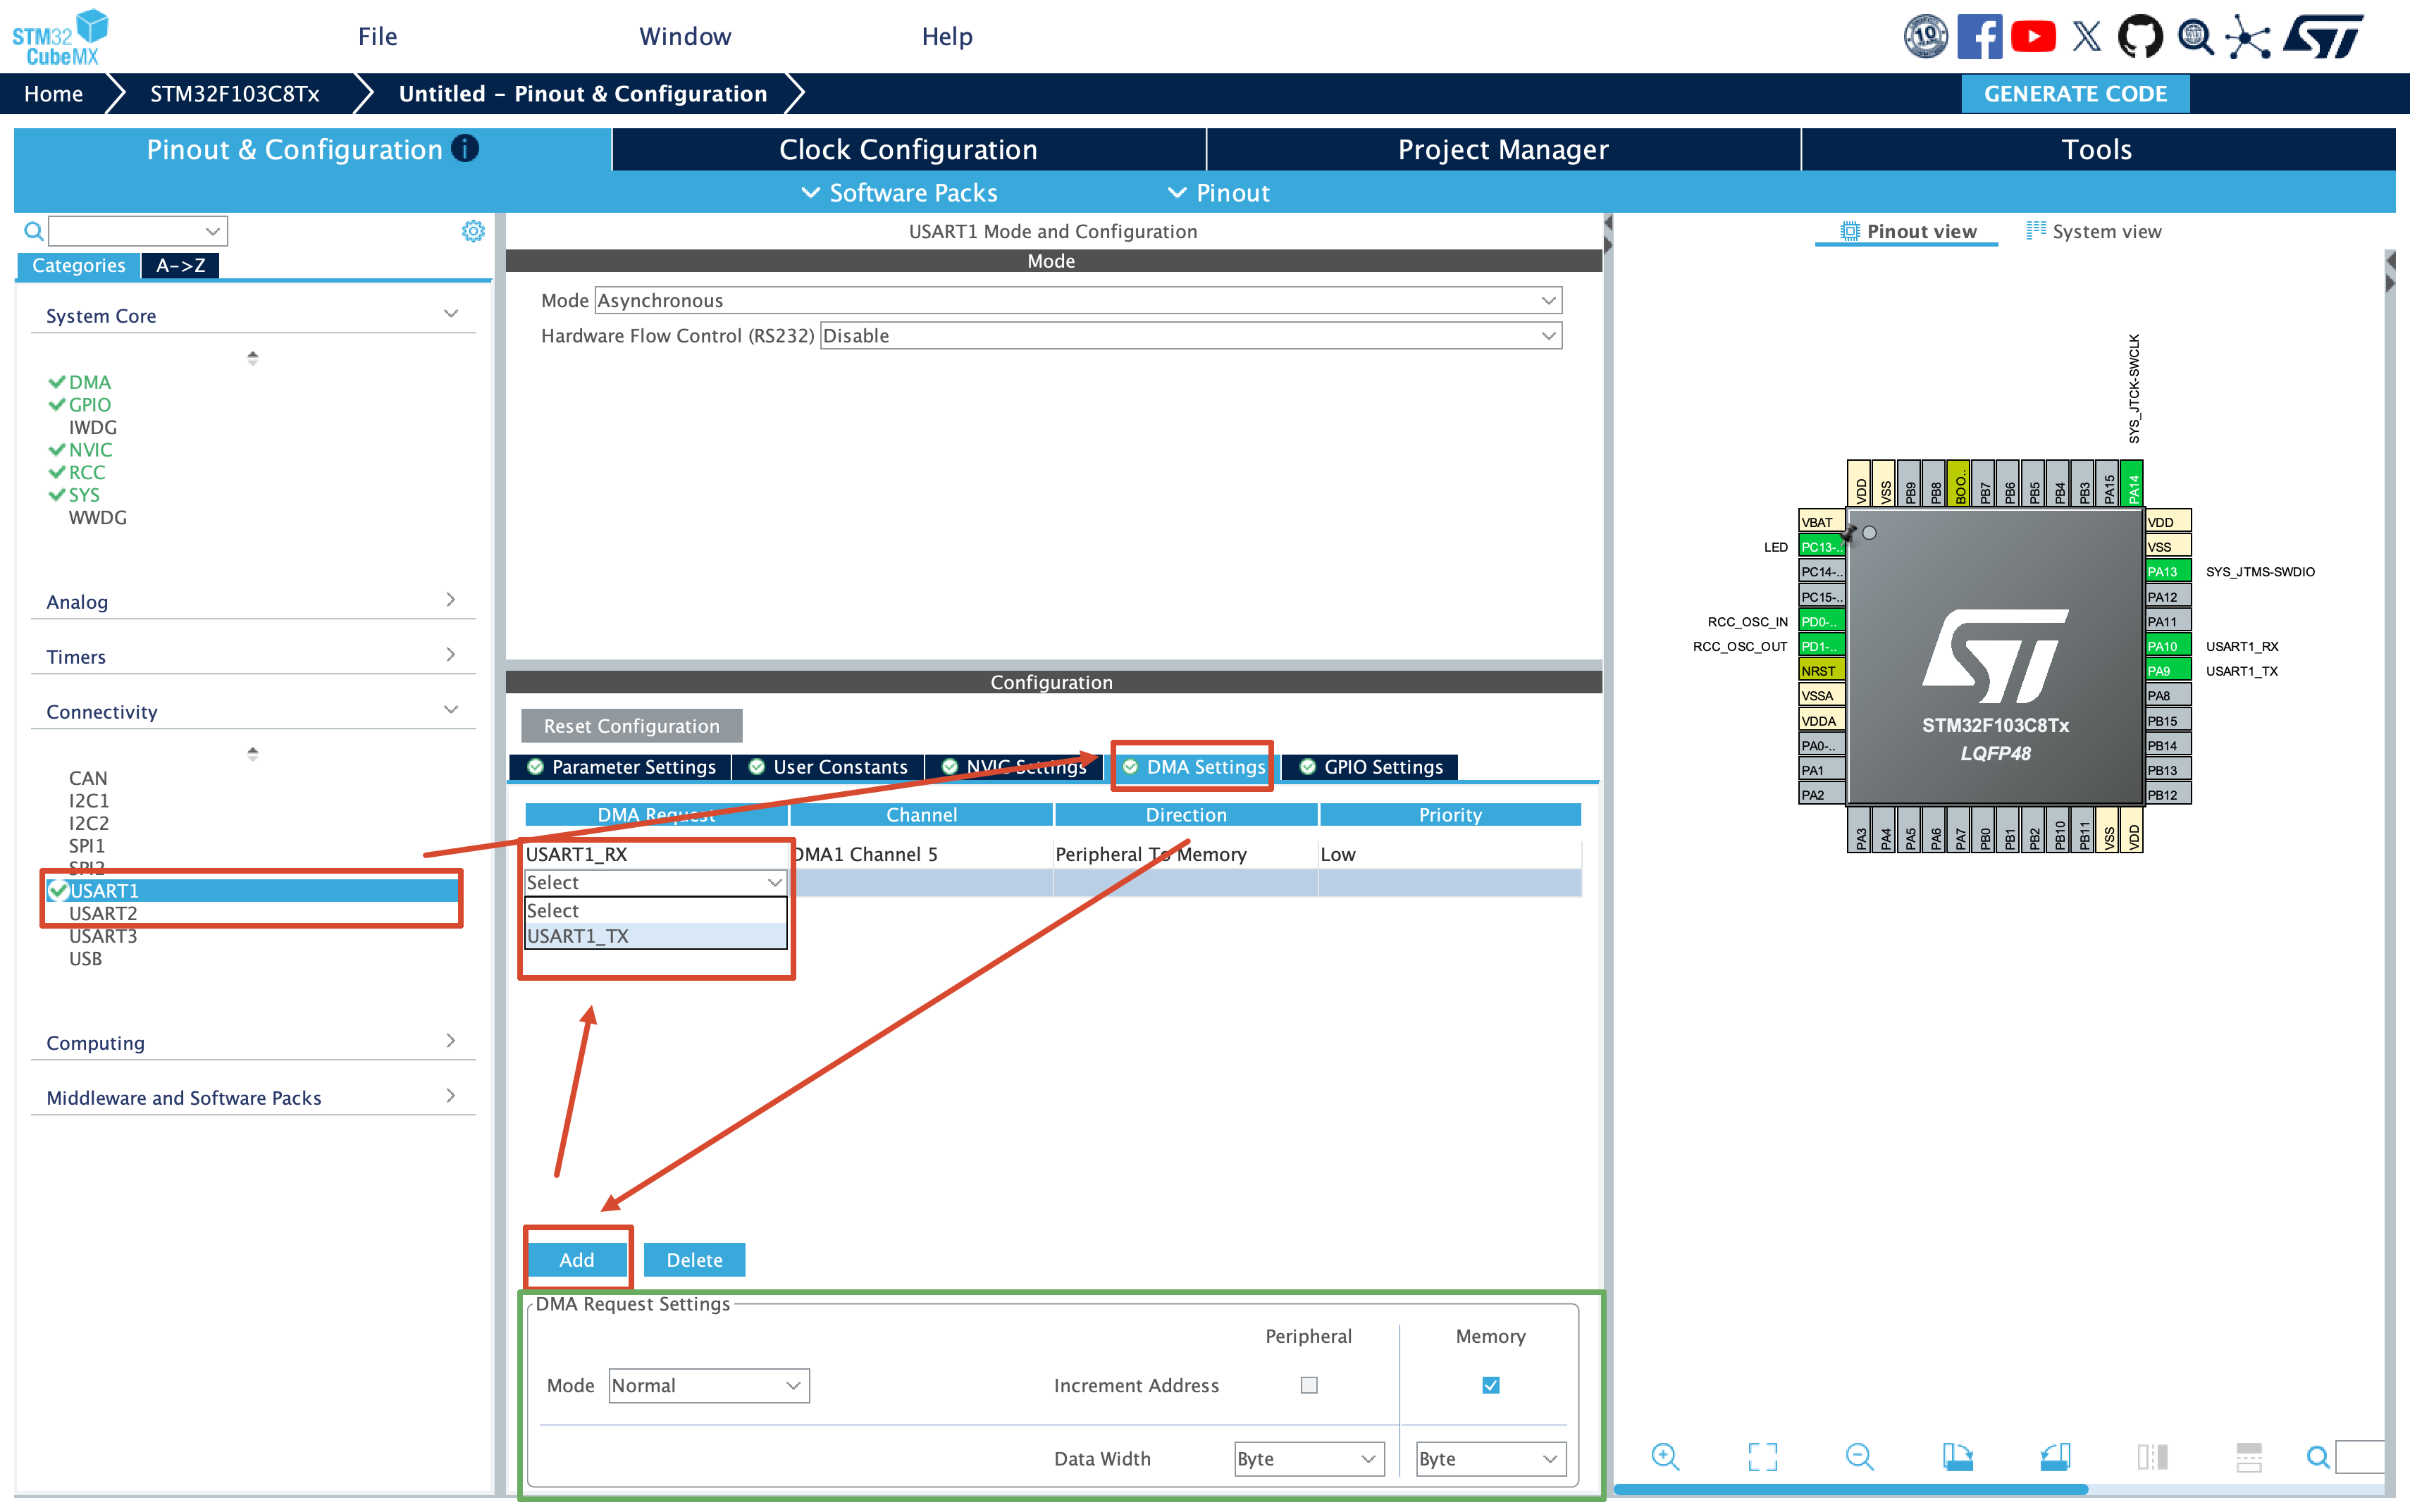Screen dimensions: 2410x1512
Task: Switch to the Project Manager tab
Action: [x=1503, y=149]
